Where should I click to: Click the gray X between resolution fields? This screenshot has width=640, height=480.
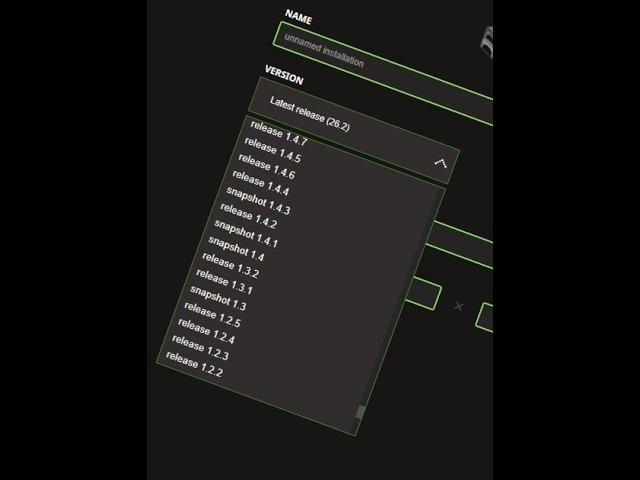click(459, 306)
